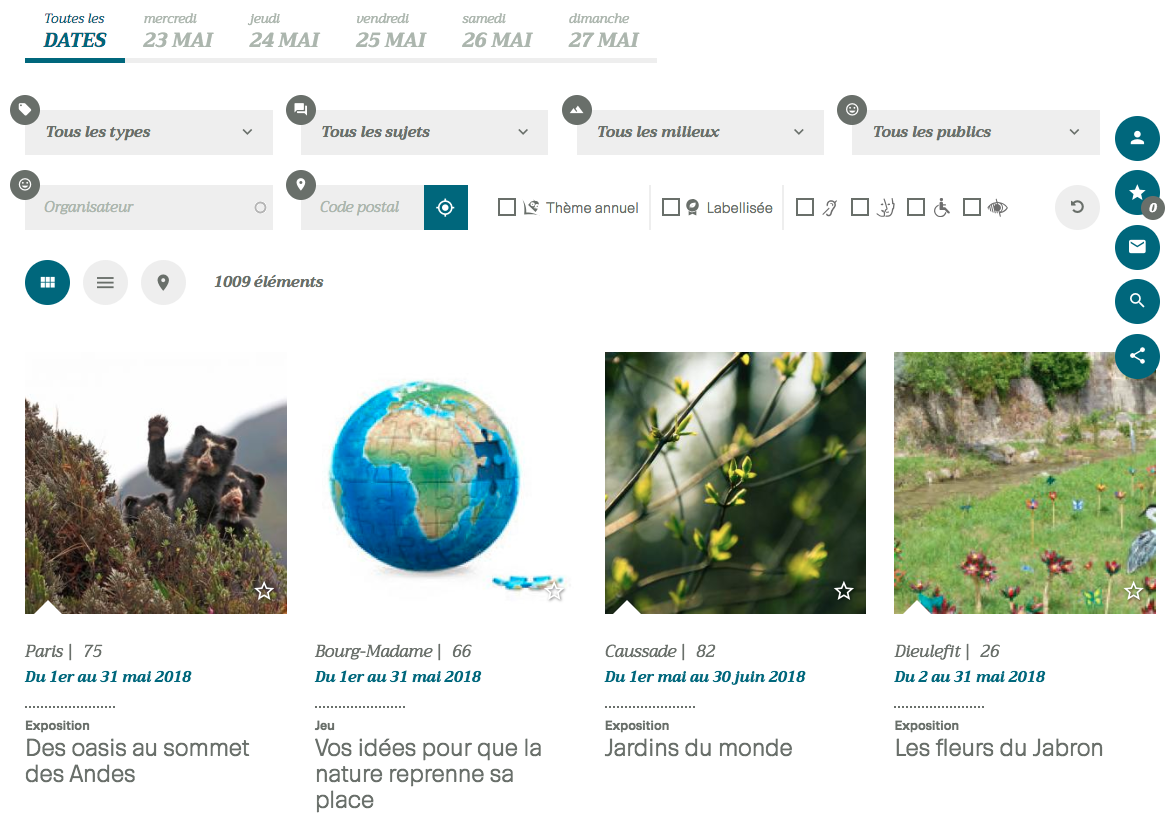Click the Caussade | 82 location text
The height and width of the screenshot is (814, 1170).
point(660,651)
